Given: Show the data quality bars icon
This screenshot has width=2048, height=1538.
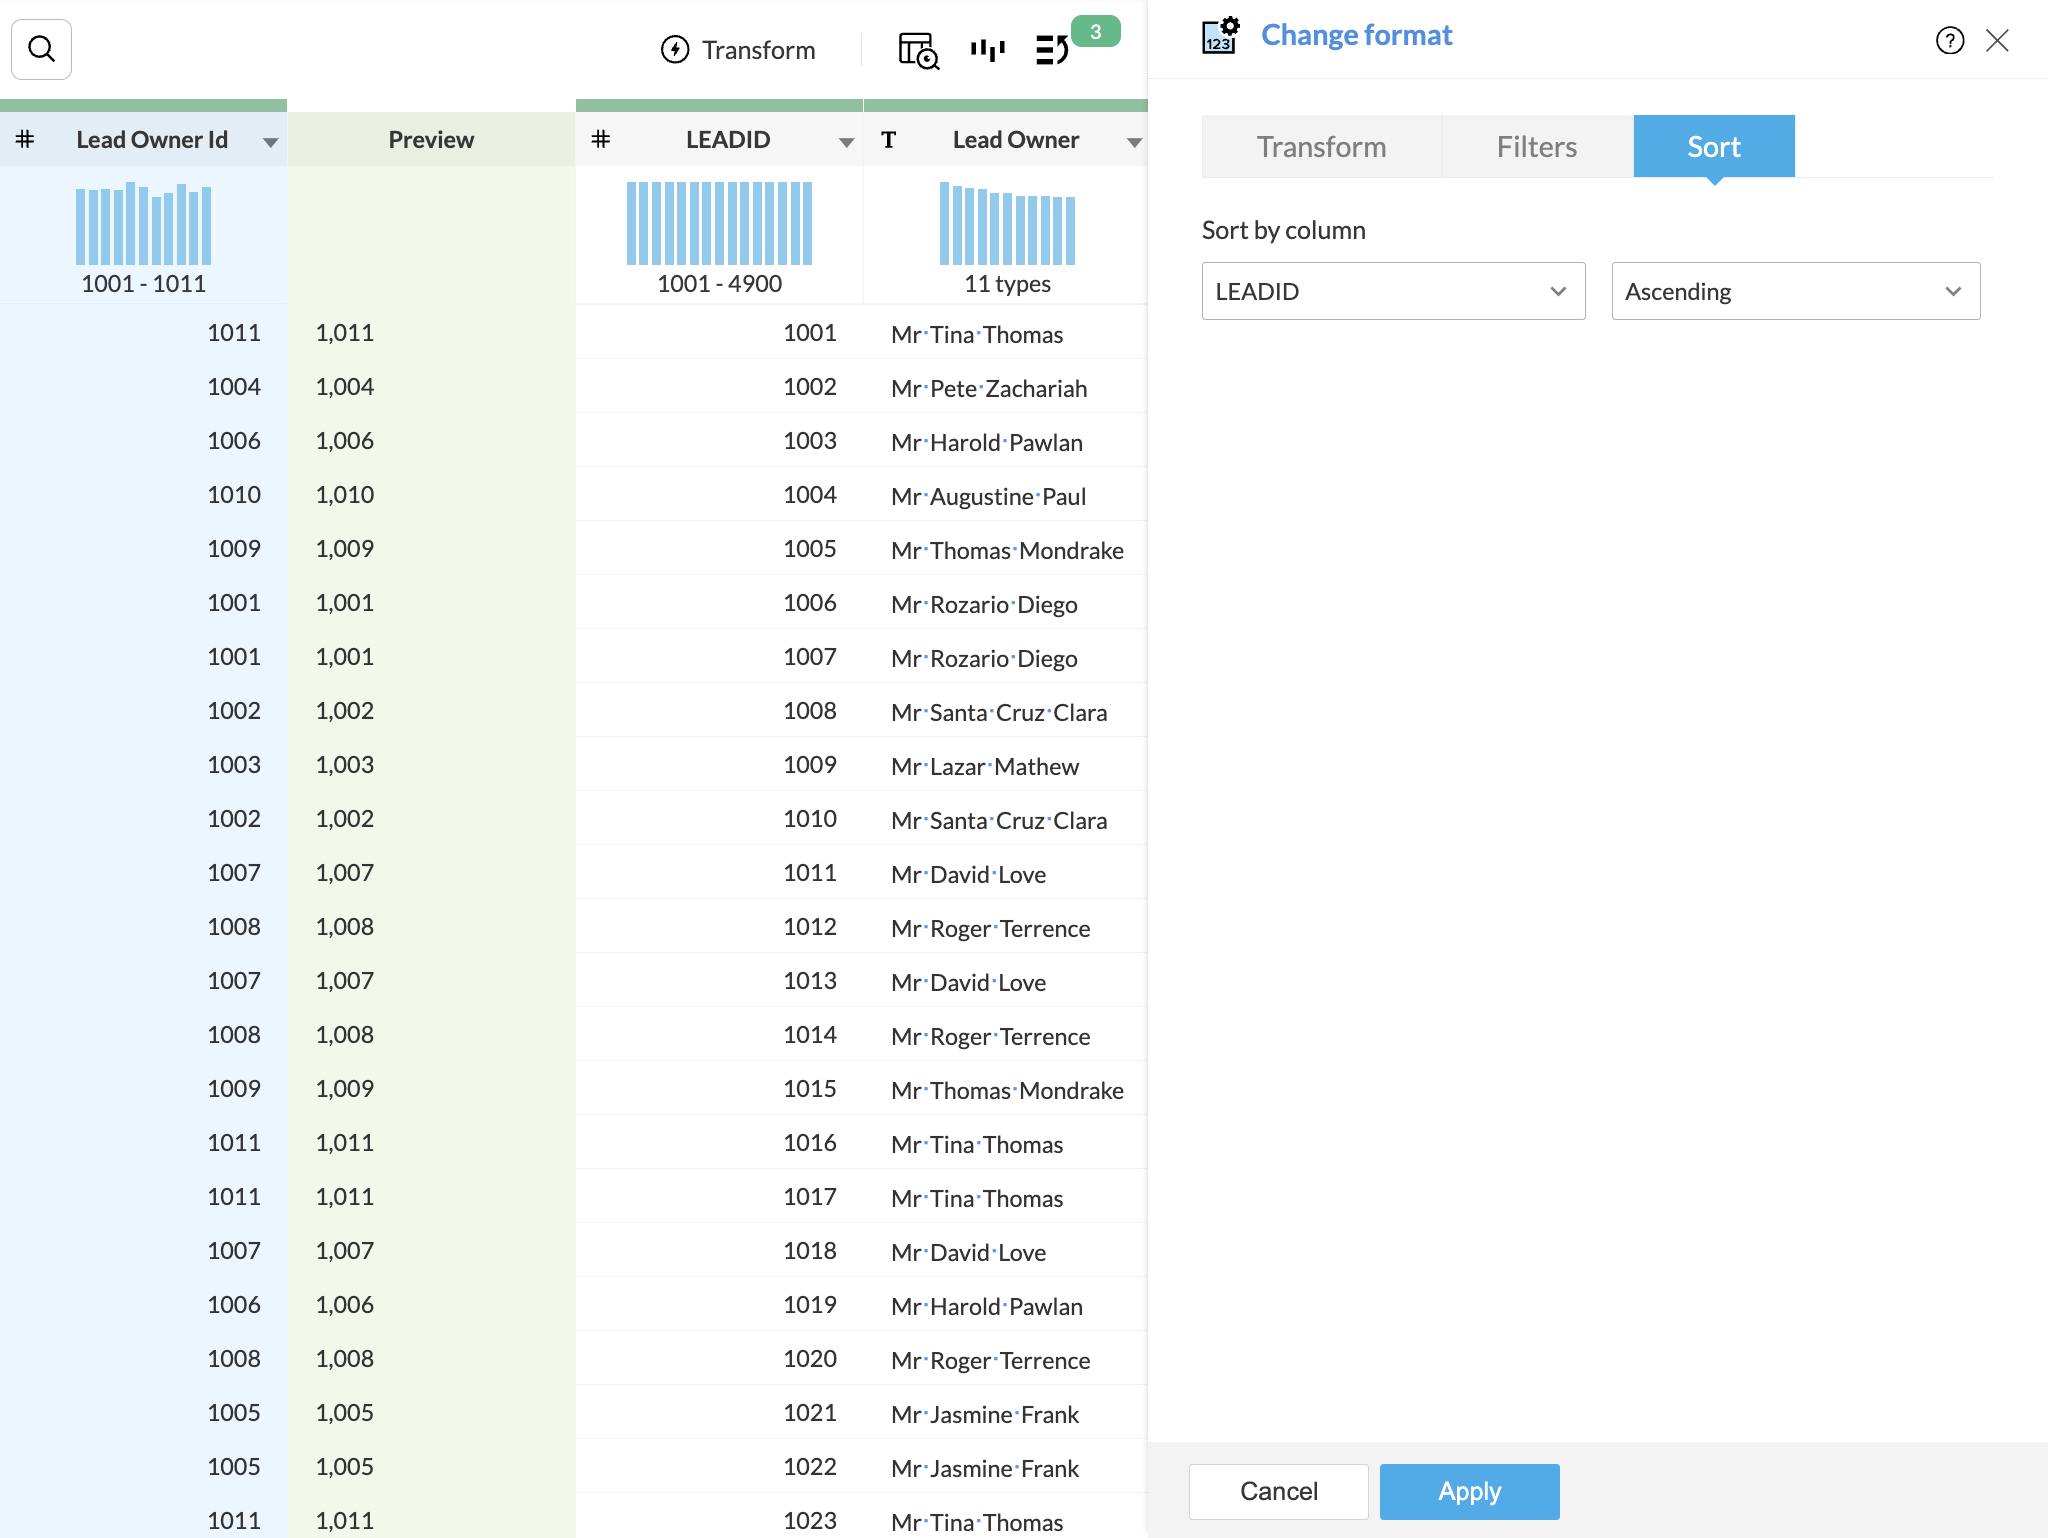Looking at the screenshot, I should 987,50.
